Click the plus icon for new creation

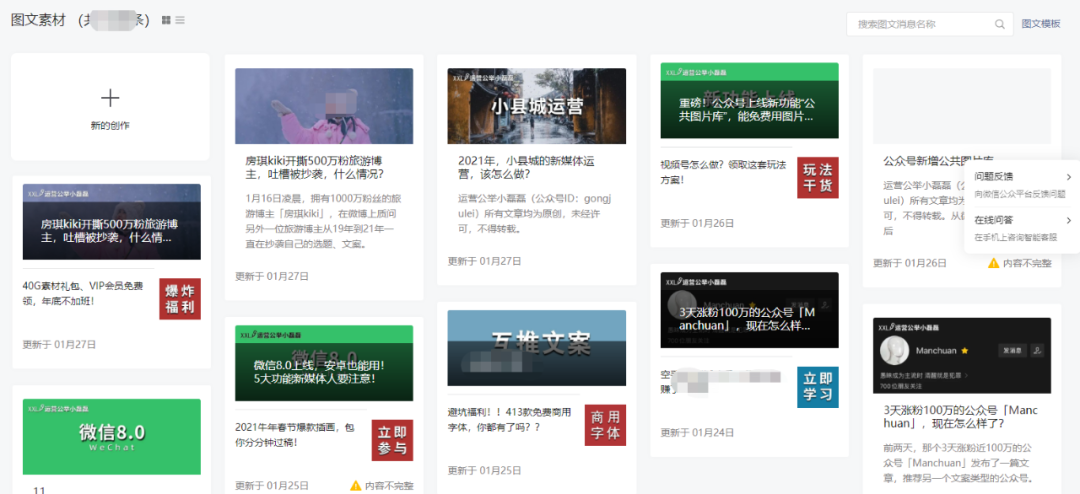point(110,97)
